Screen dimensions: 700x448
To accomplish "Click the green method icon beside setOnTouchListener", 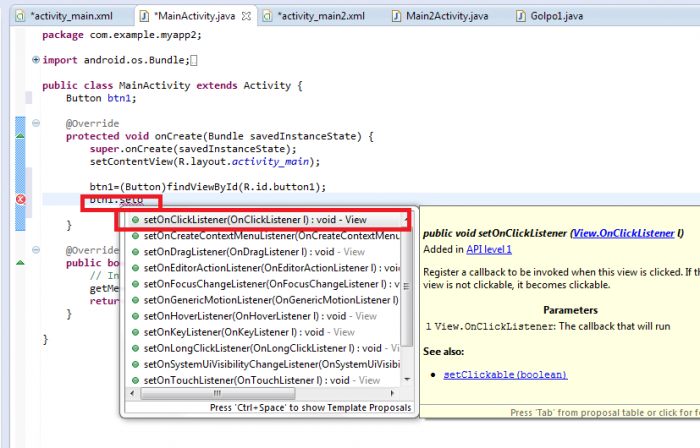I will tap(135, 381).
